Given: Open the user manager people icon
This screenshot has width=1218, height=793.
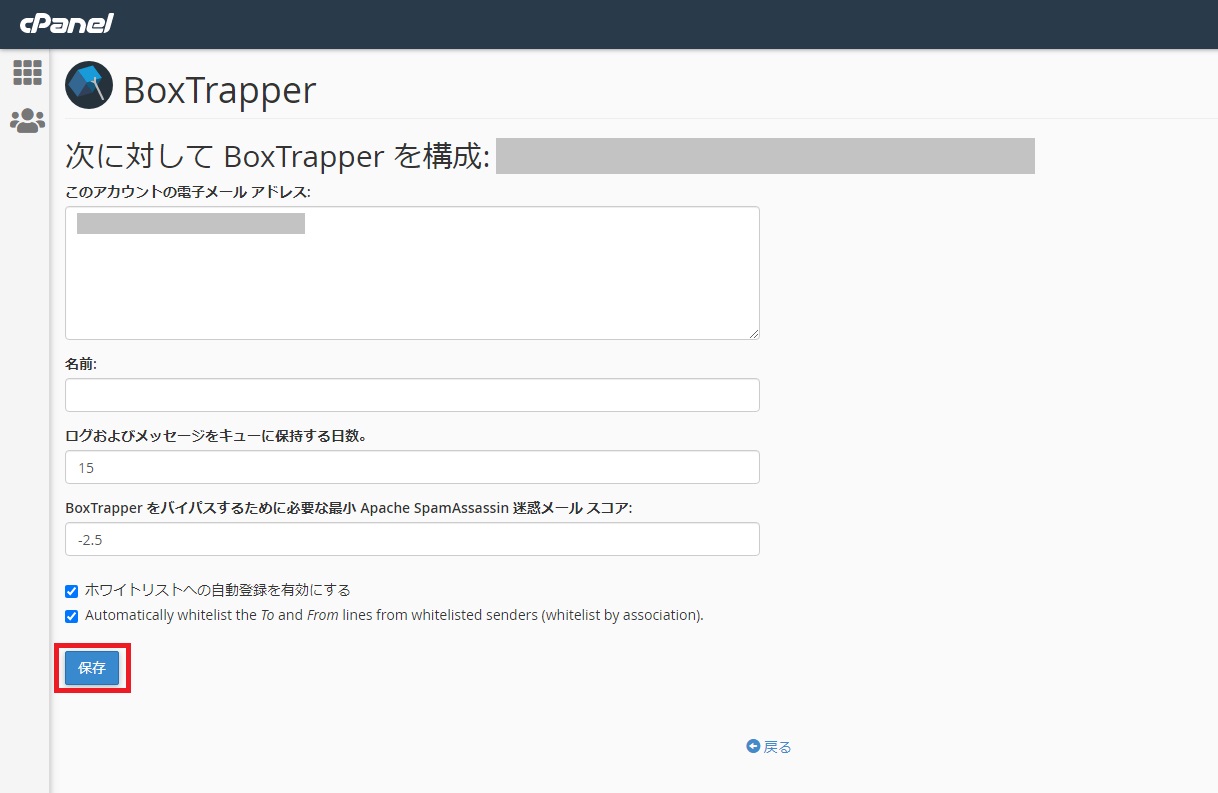Looking at the screenshot, I should [27, 121].
